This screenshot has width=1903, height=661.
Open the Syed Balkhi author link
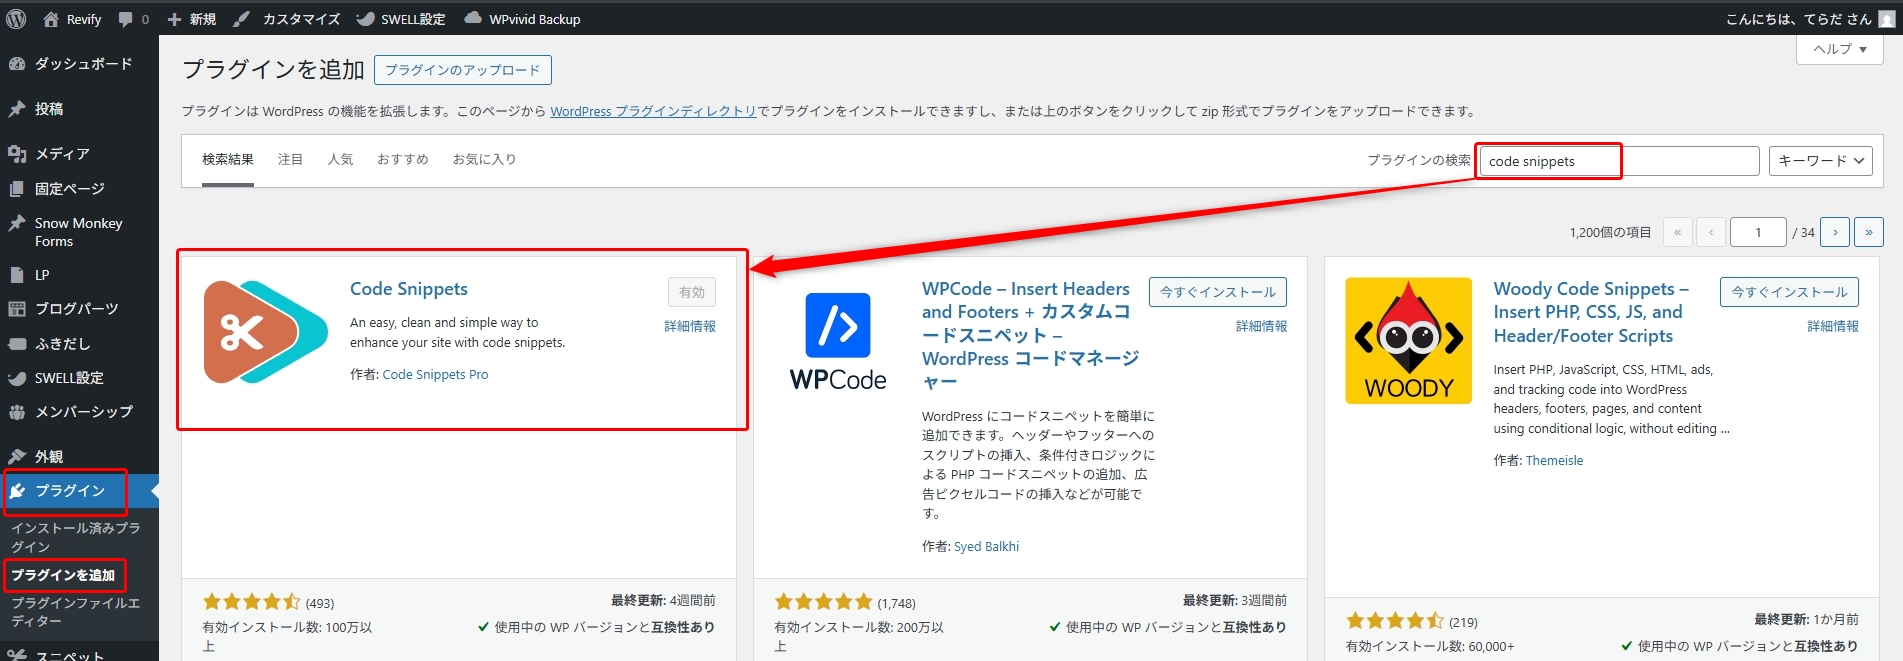(986, 547)
